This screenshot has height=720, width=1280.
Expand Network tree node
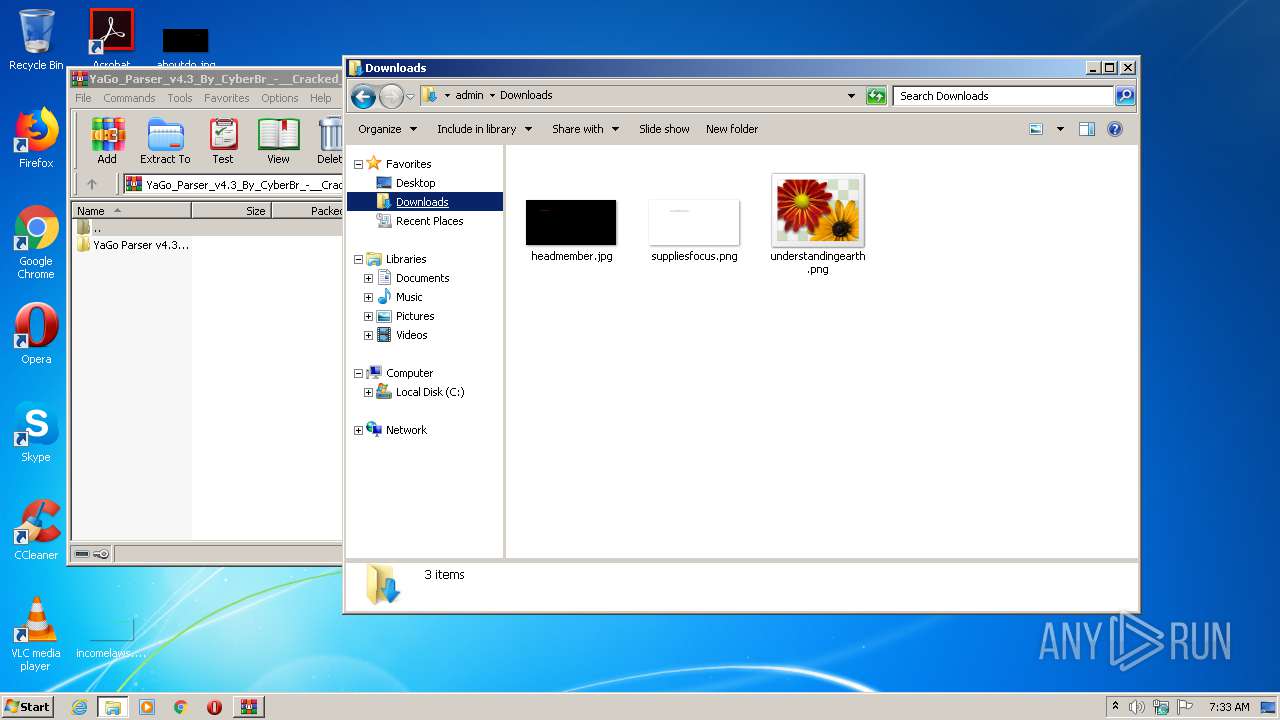coord(358,430)
